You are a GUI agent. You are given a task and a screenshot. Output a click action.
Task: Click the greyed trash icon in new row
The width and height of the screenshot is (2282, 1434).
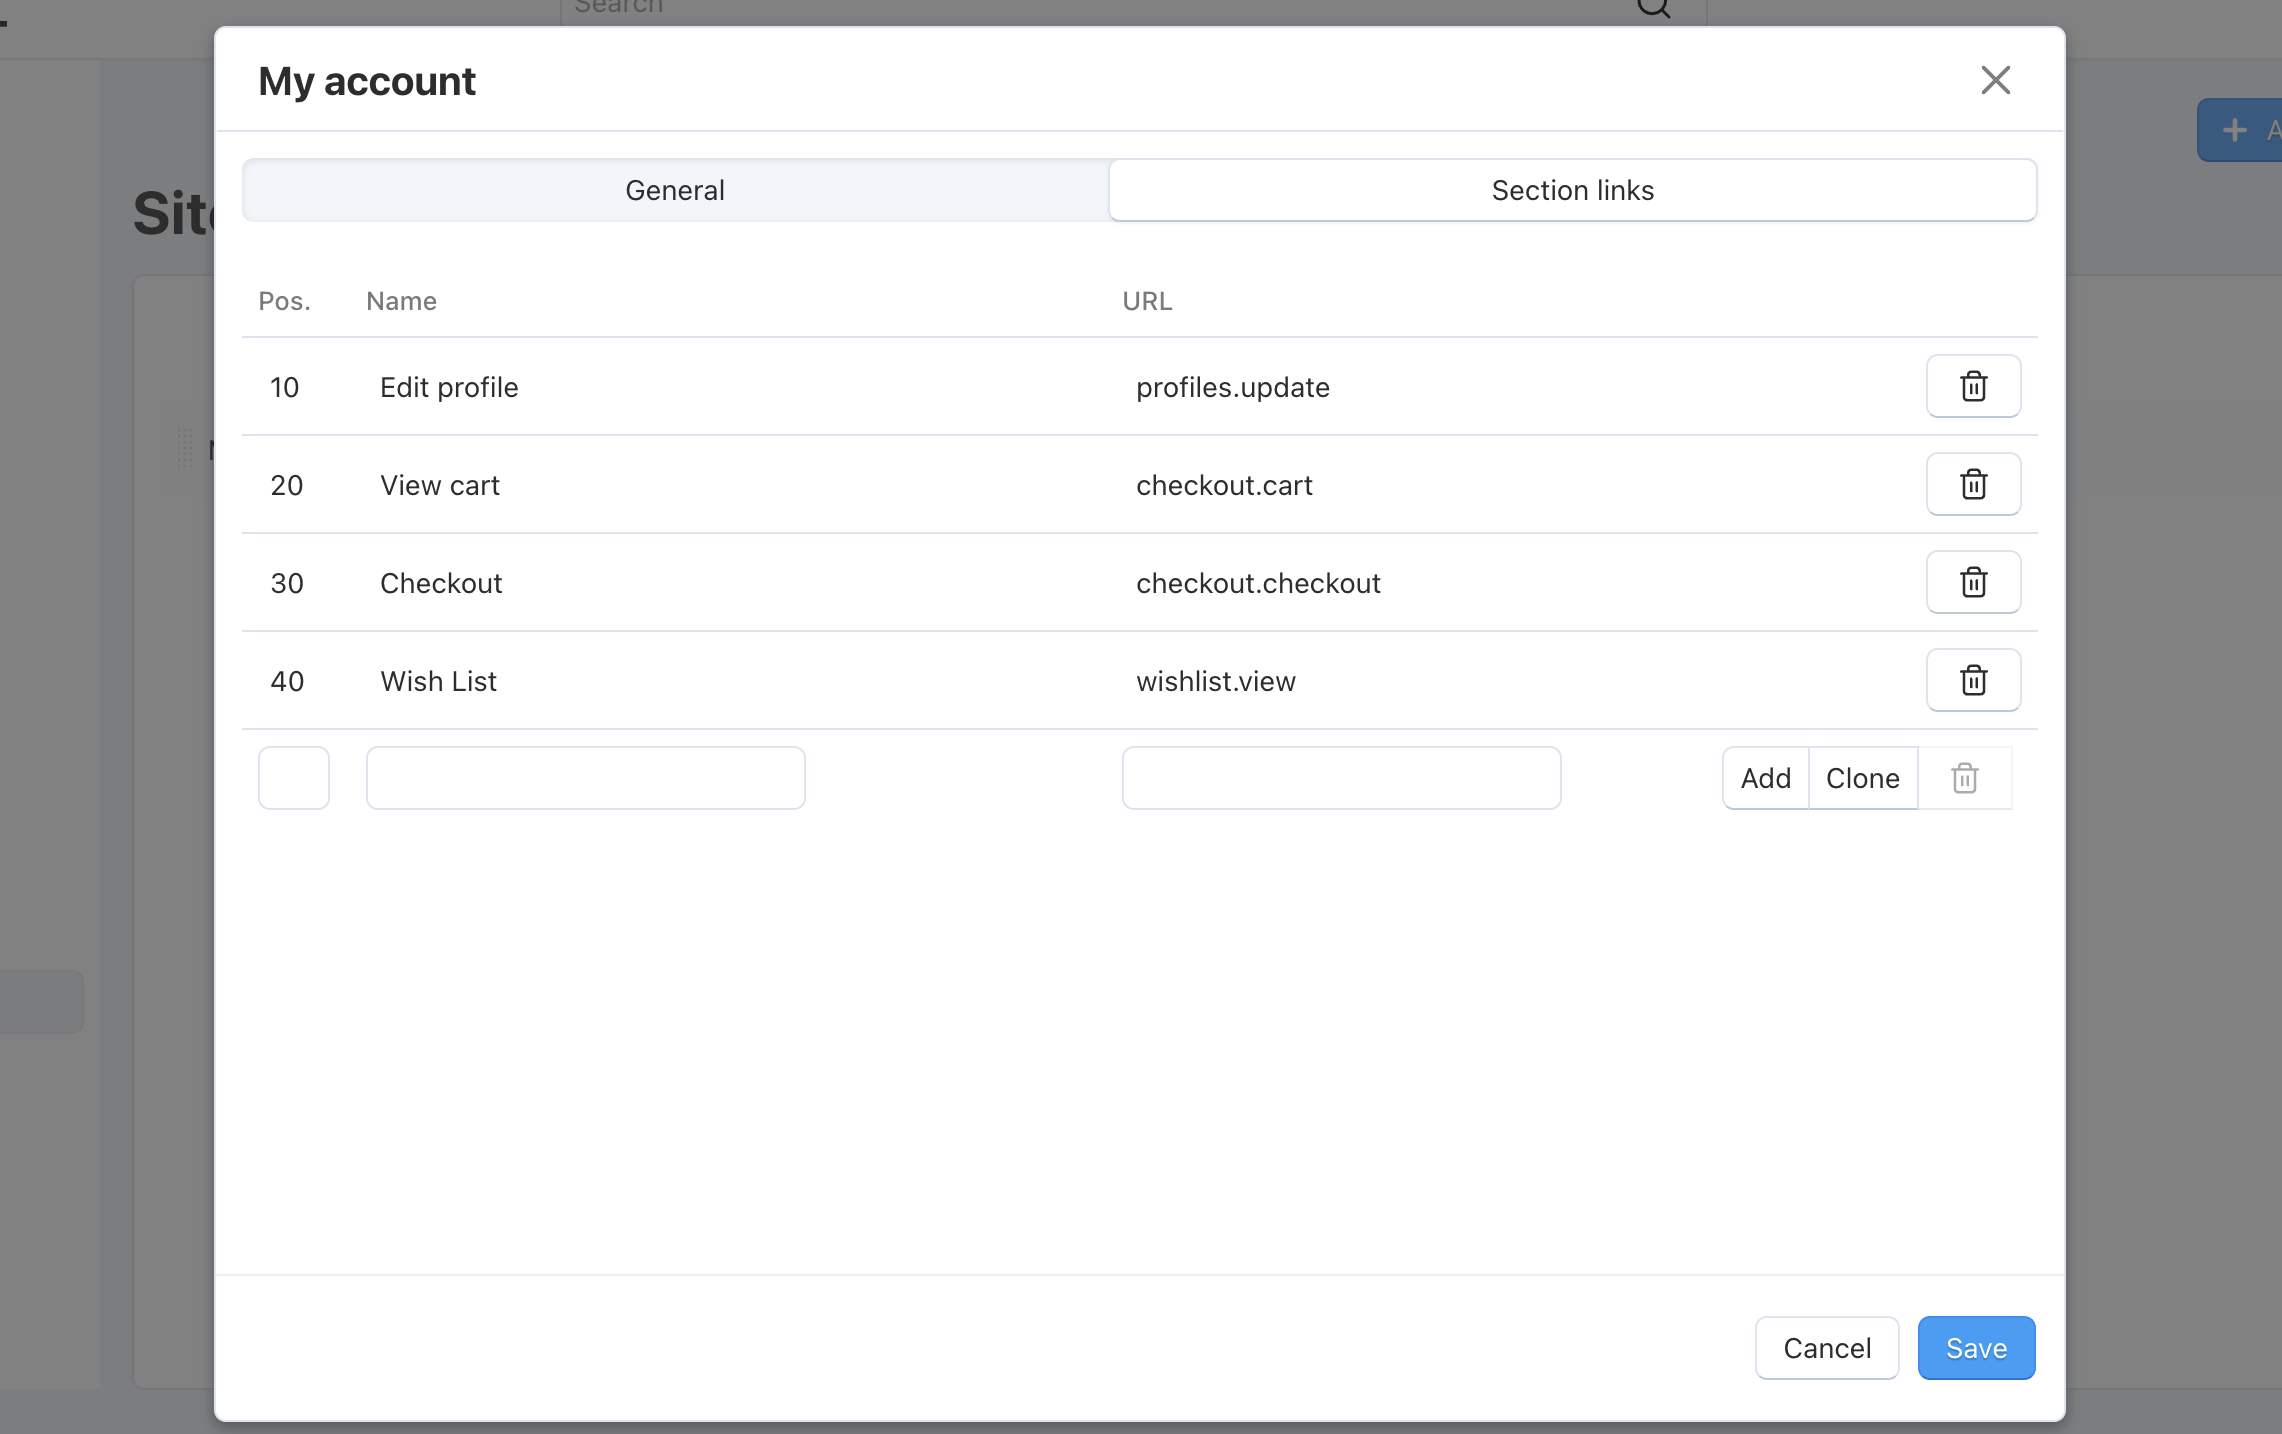tap(1965, 778)
